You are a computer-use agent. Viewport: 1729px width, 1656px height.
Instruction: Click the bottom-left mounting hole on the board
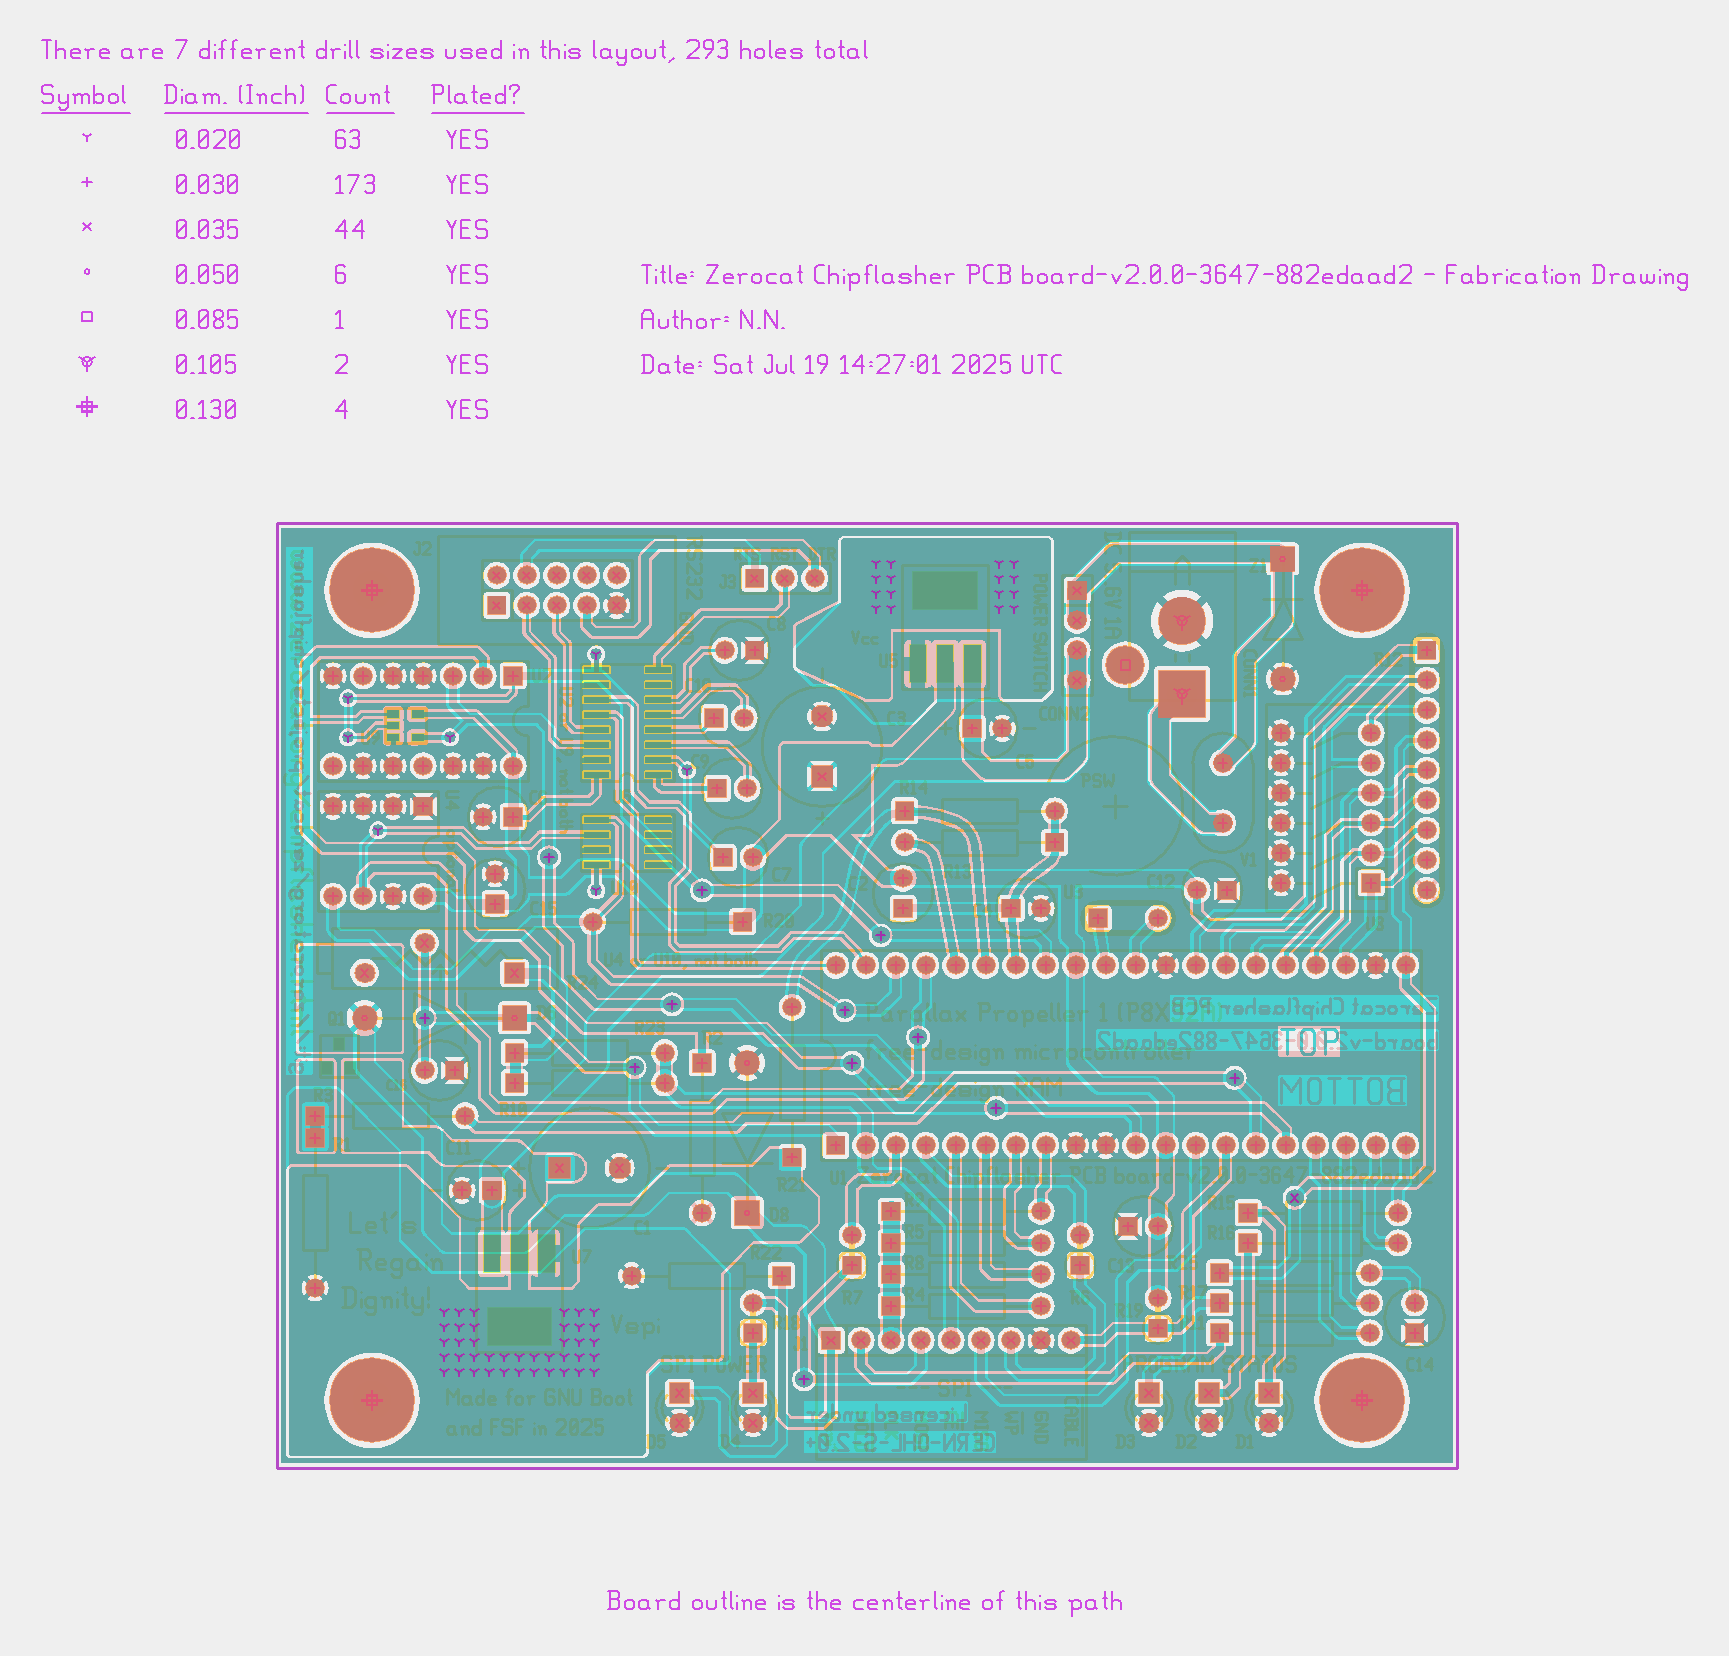pyautogui.click(x=372, y=1400)
